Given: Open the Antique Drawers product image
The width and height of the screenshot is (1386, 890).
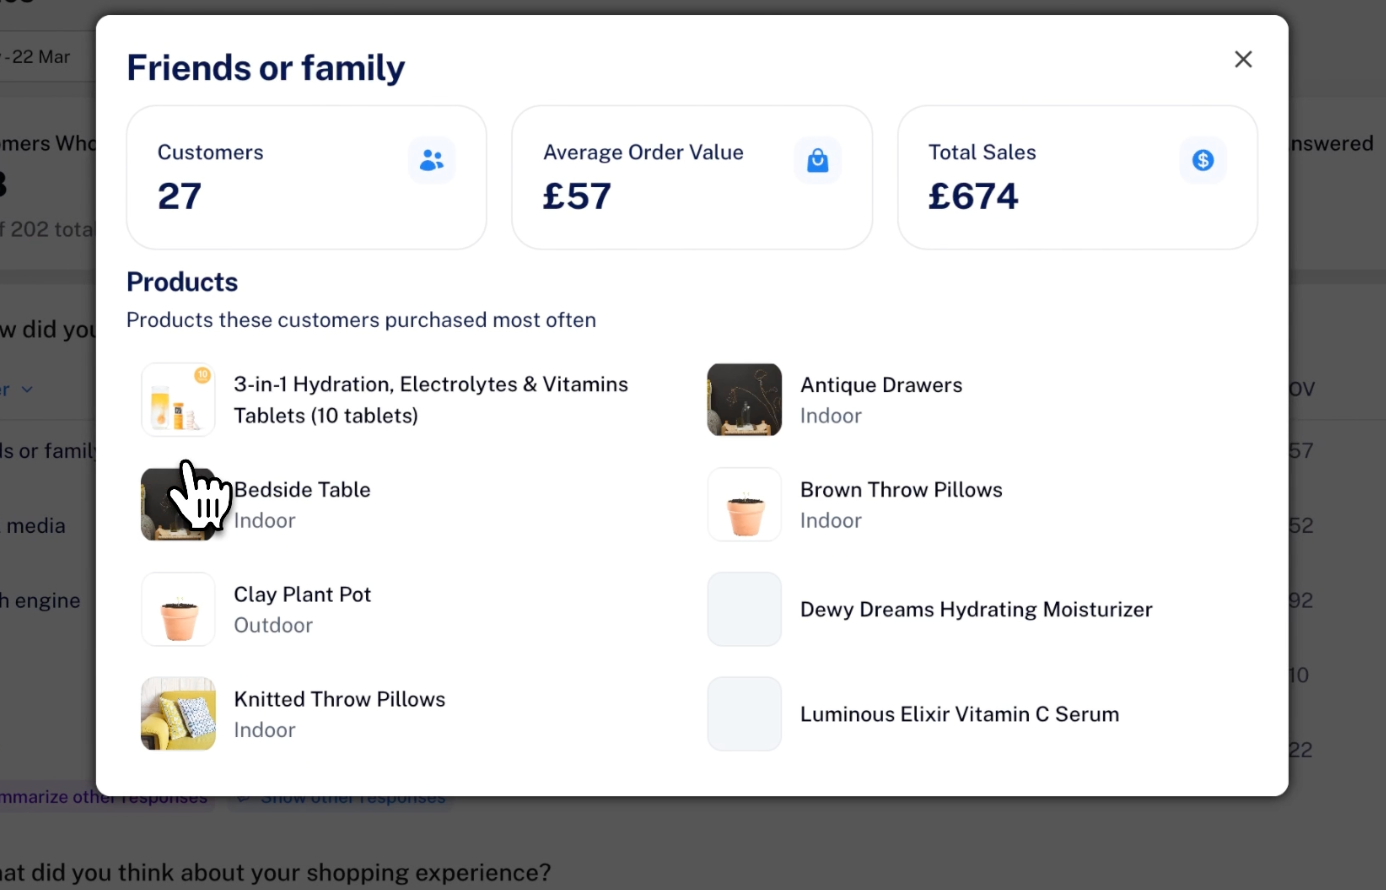Looking at the screenshot, I should pos(744,399).
